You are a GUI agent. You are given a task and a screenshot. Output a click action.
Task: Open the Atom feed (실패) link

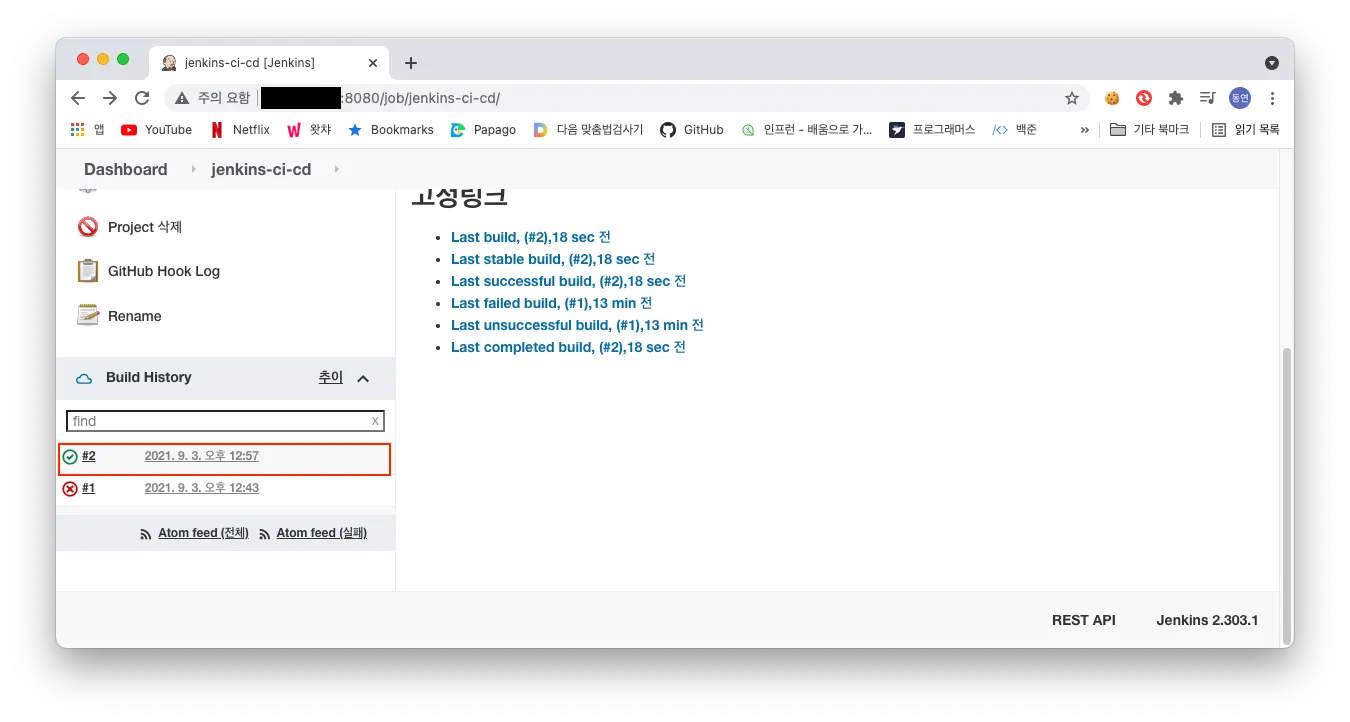point(322,533)
